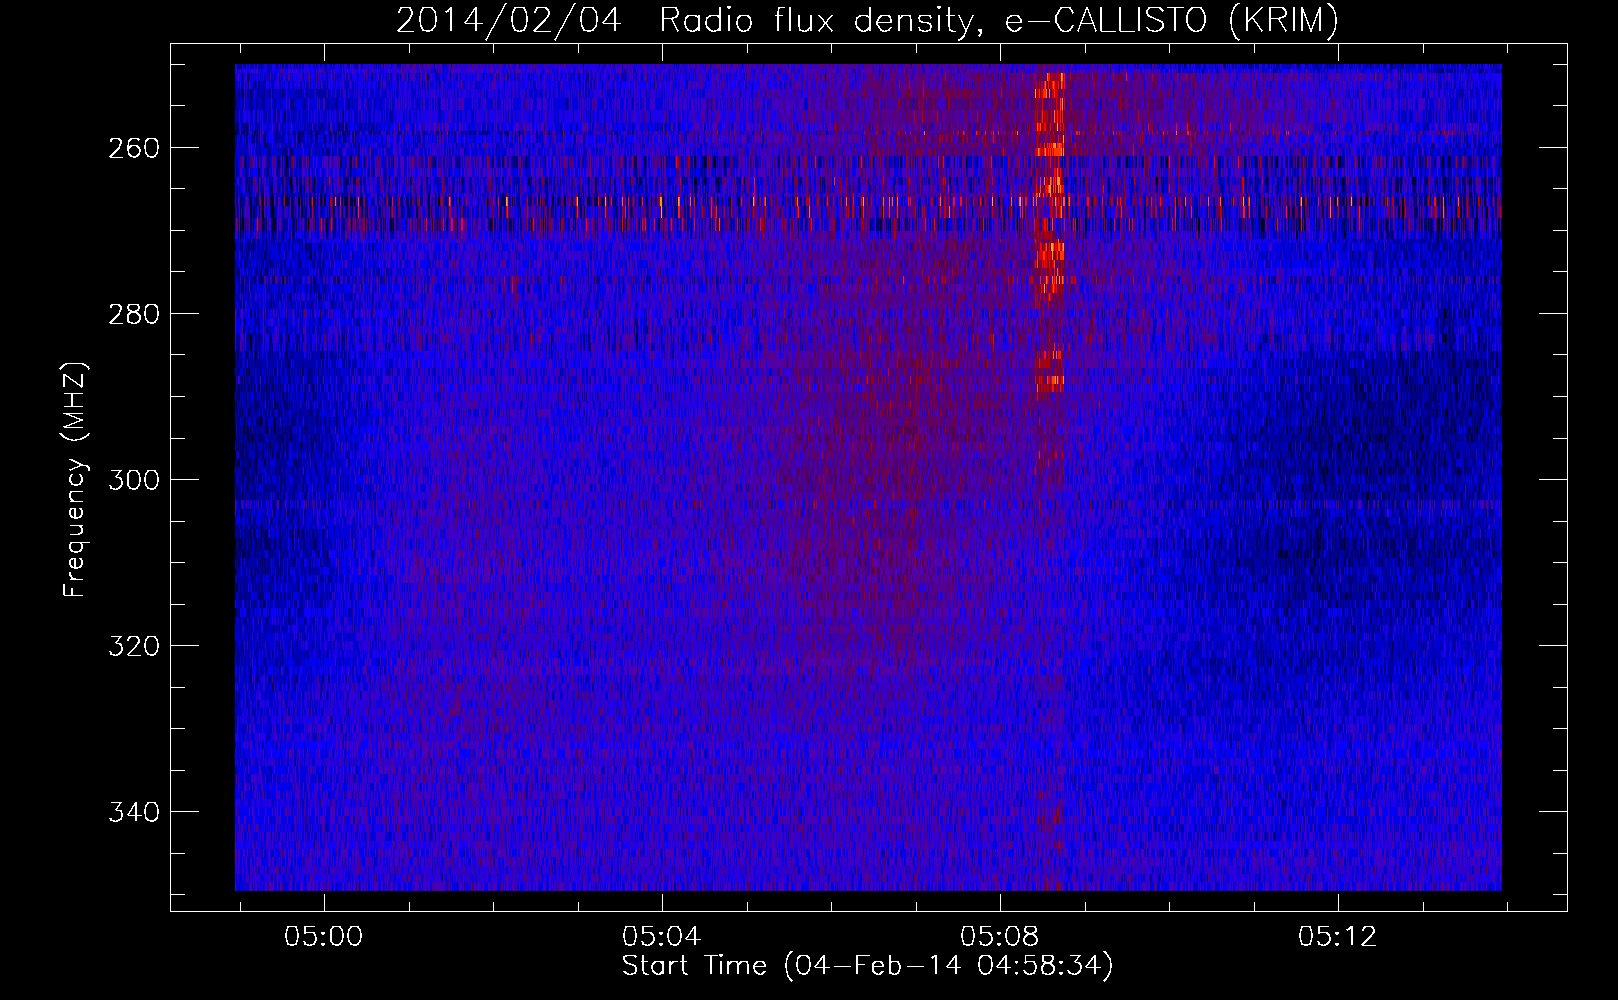Click the 340 frequency axis label

click(x=133, y=812)
